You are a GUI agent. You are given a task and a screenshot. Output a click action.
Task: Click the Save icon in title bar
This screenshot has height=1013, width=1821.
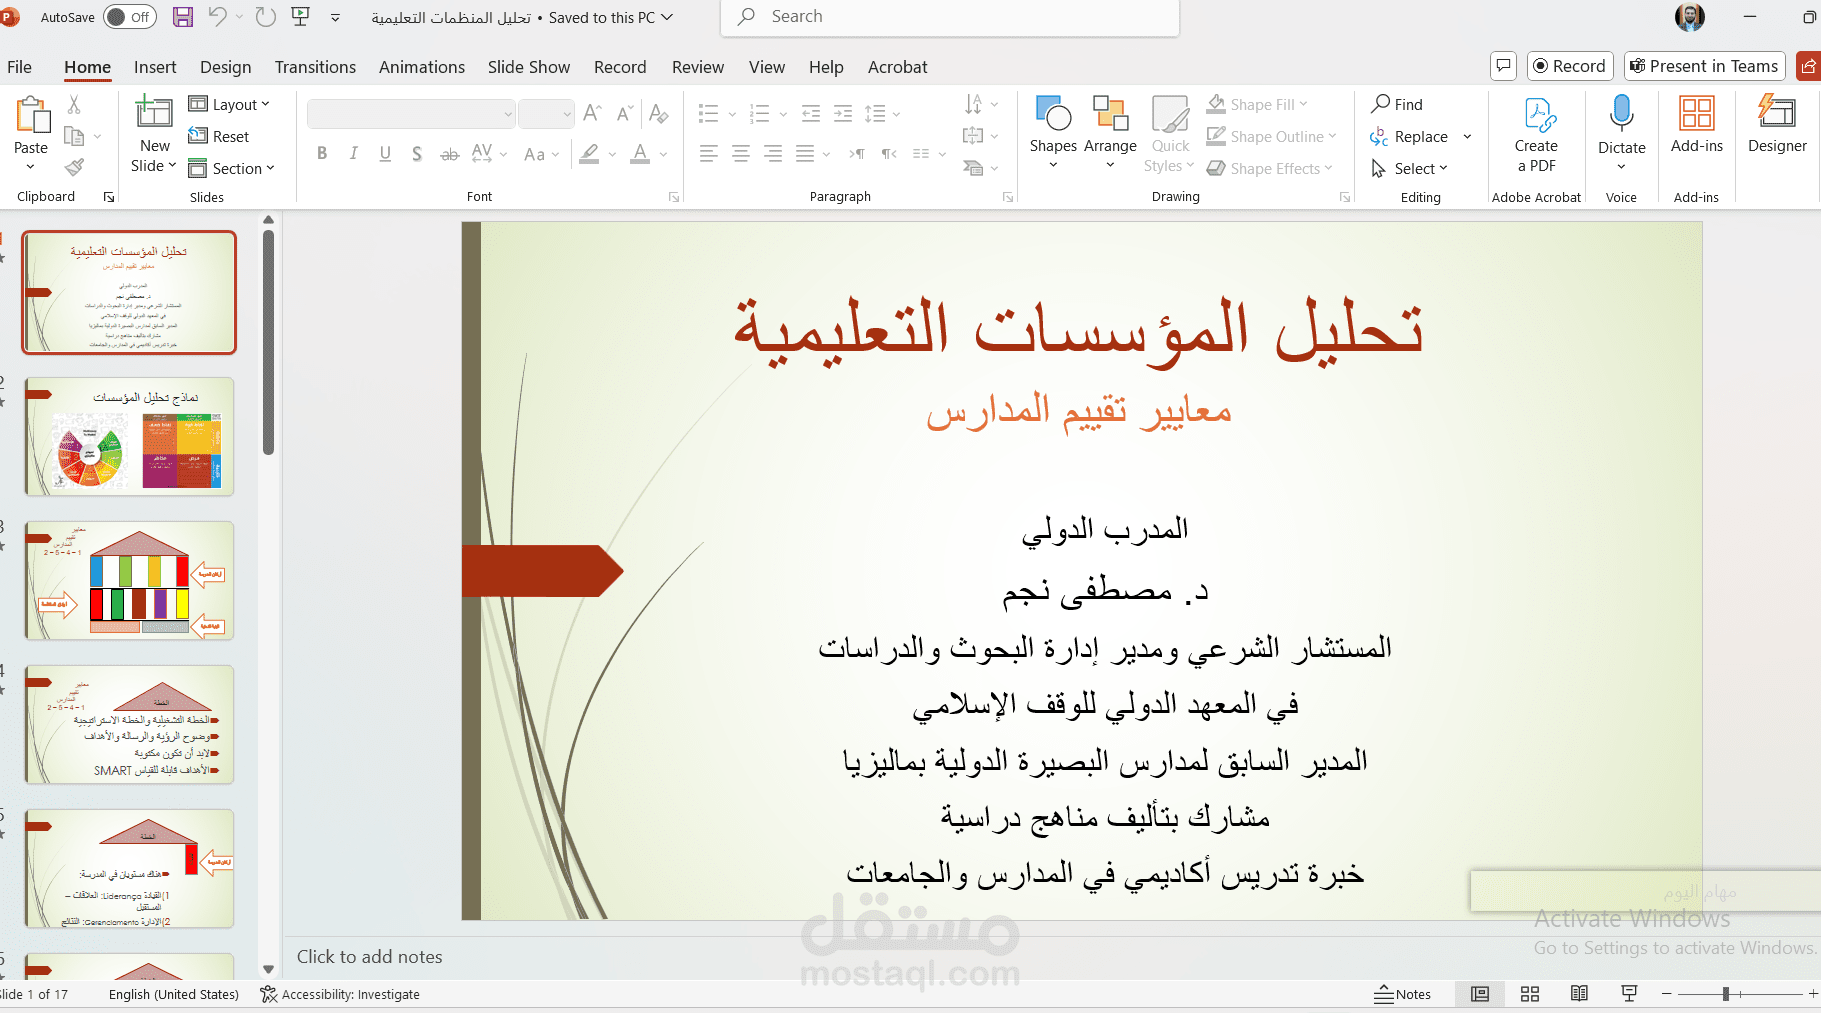tap(183, 16)
